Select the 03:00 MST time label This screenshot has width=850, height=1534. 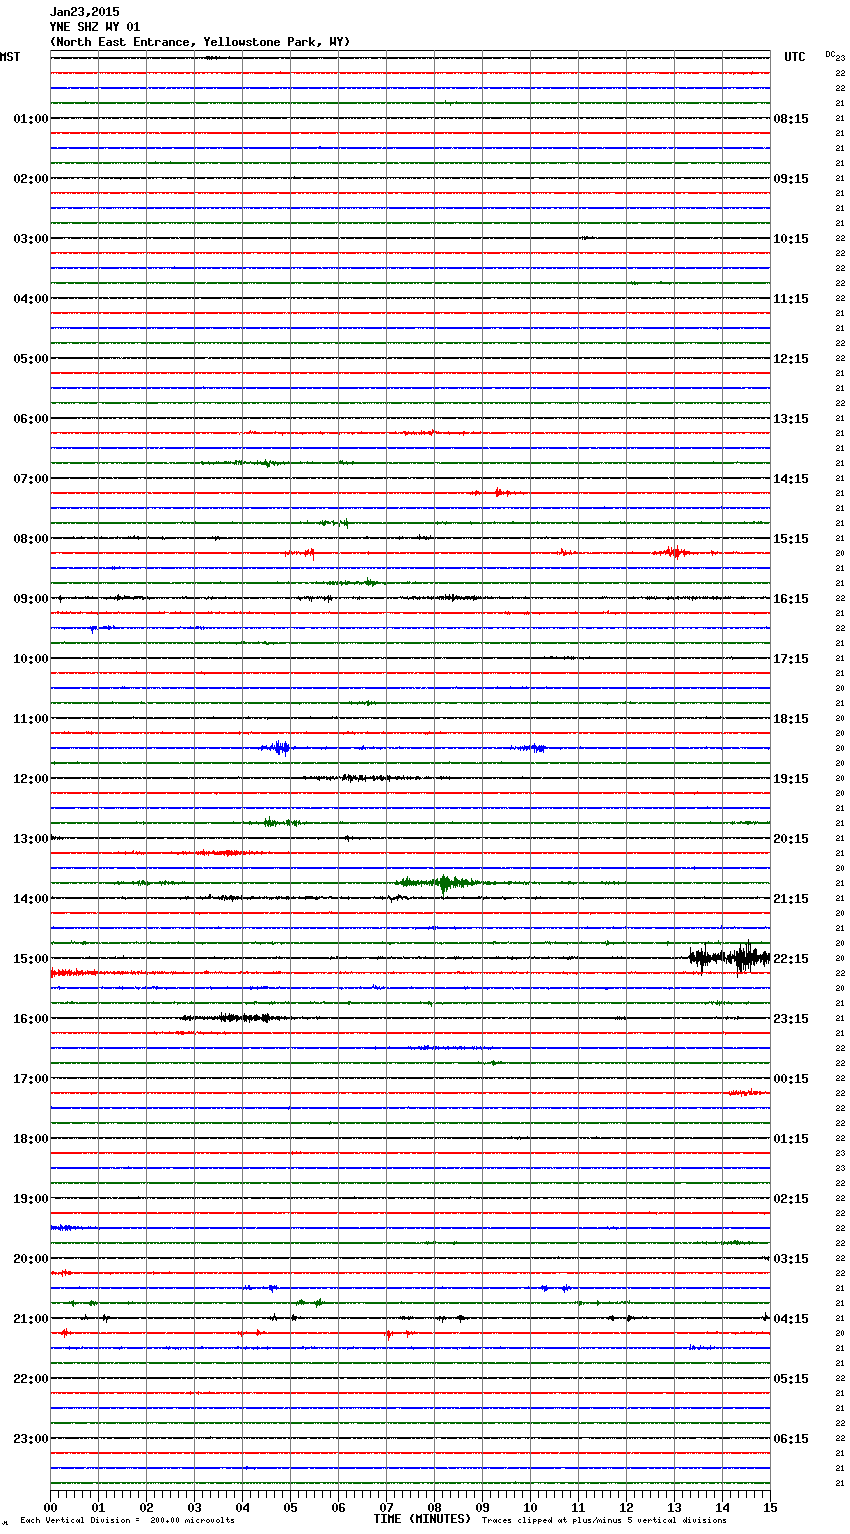(x=31, y=239)
